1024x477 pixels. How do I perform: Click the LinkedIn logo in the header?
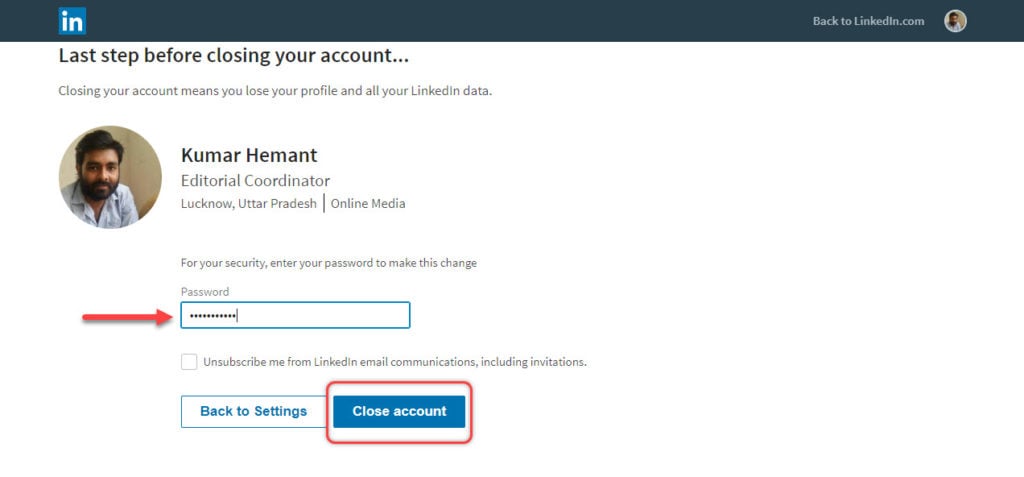point(72,21)
